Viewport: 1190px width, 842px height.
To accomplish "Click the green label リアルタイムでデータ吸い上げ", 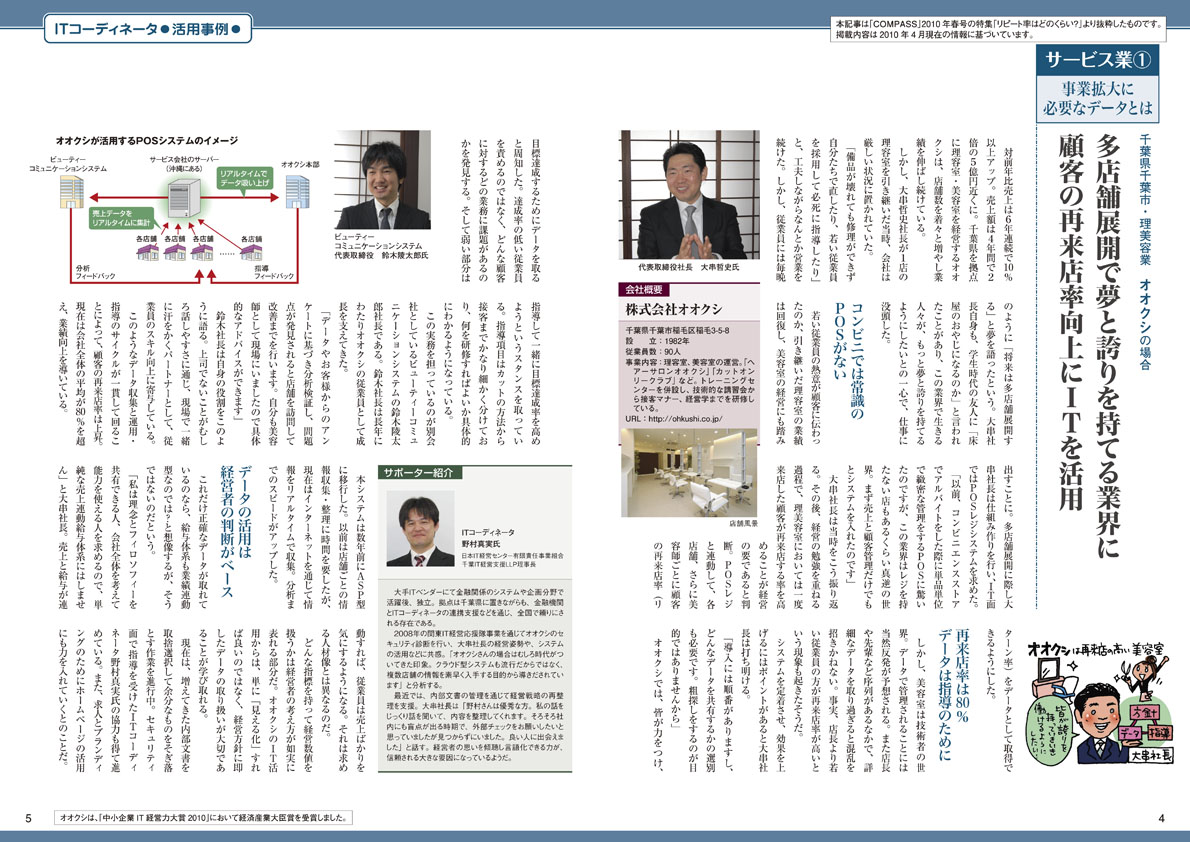I will tap(244, 178).
